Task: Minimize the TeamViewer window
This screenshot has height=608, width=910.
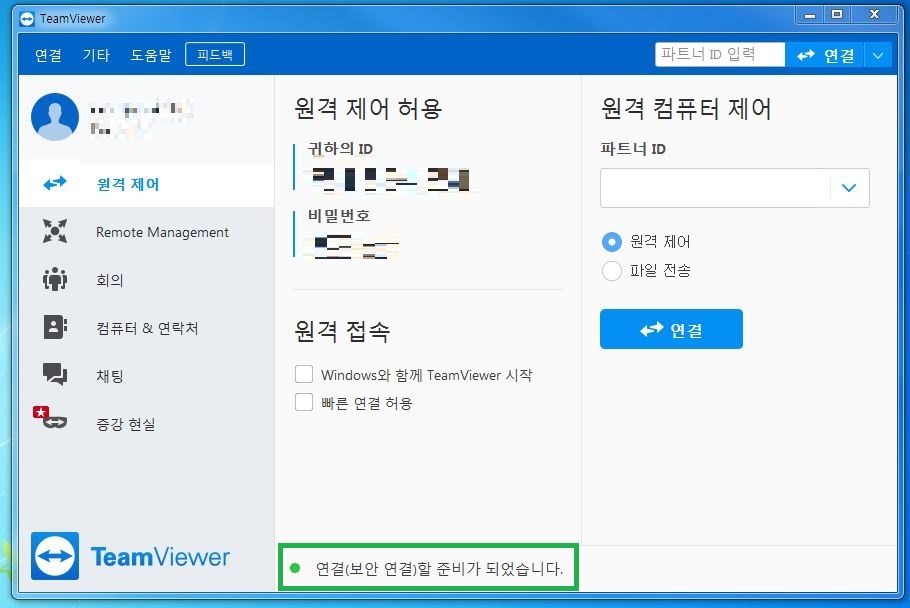Action: click(x=810, y=15)
